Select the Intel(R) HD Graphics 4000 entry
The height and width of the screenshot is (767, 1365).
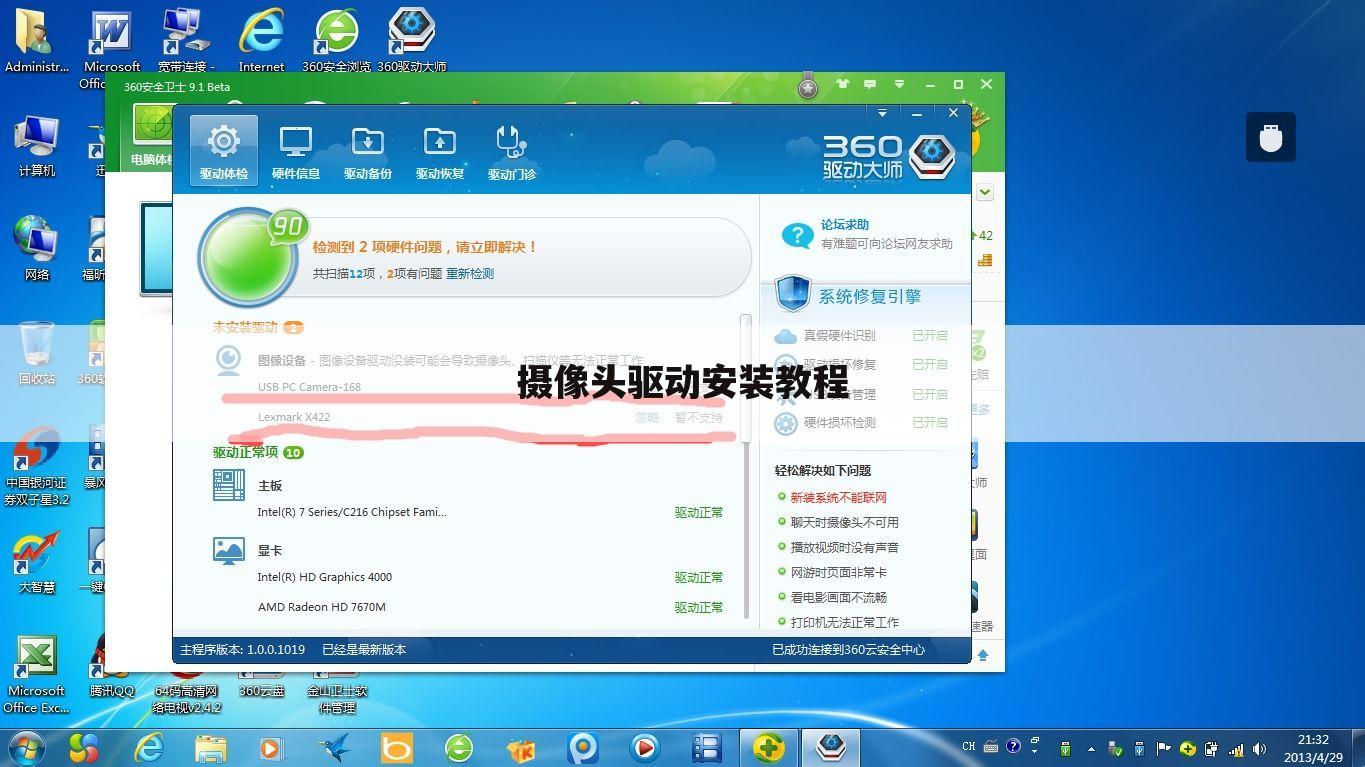coord(324,577)
